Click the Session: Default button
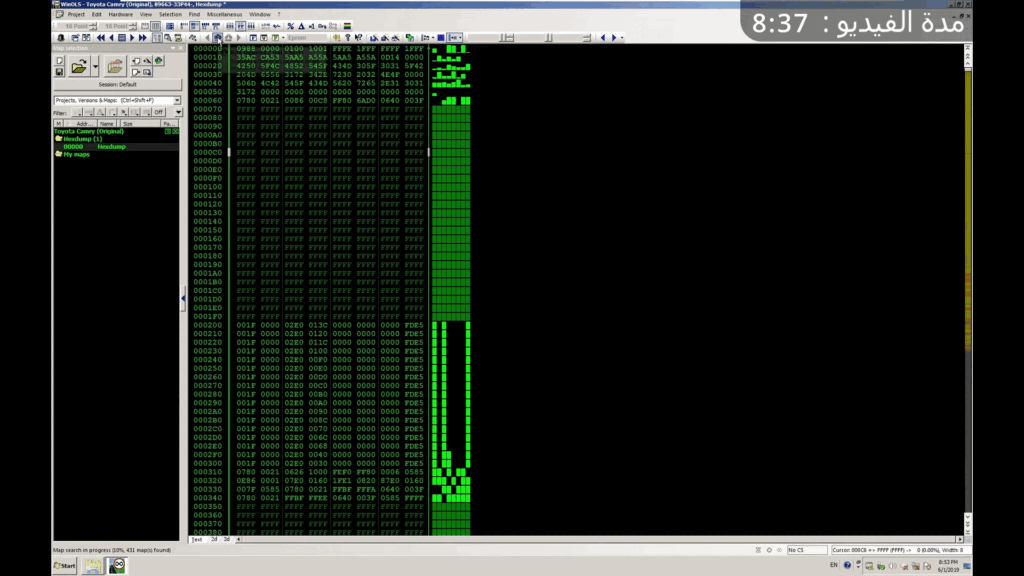The width and height of the screenshot is (1024, 576). pyautogui.click(x=117, y=85)
